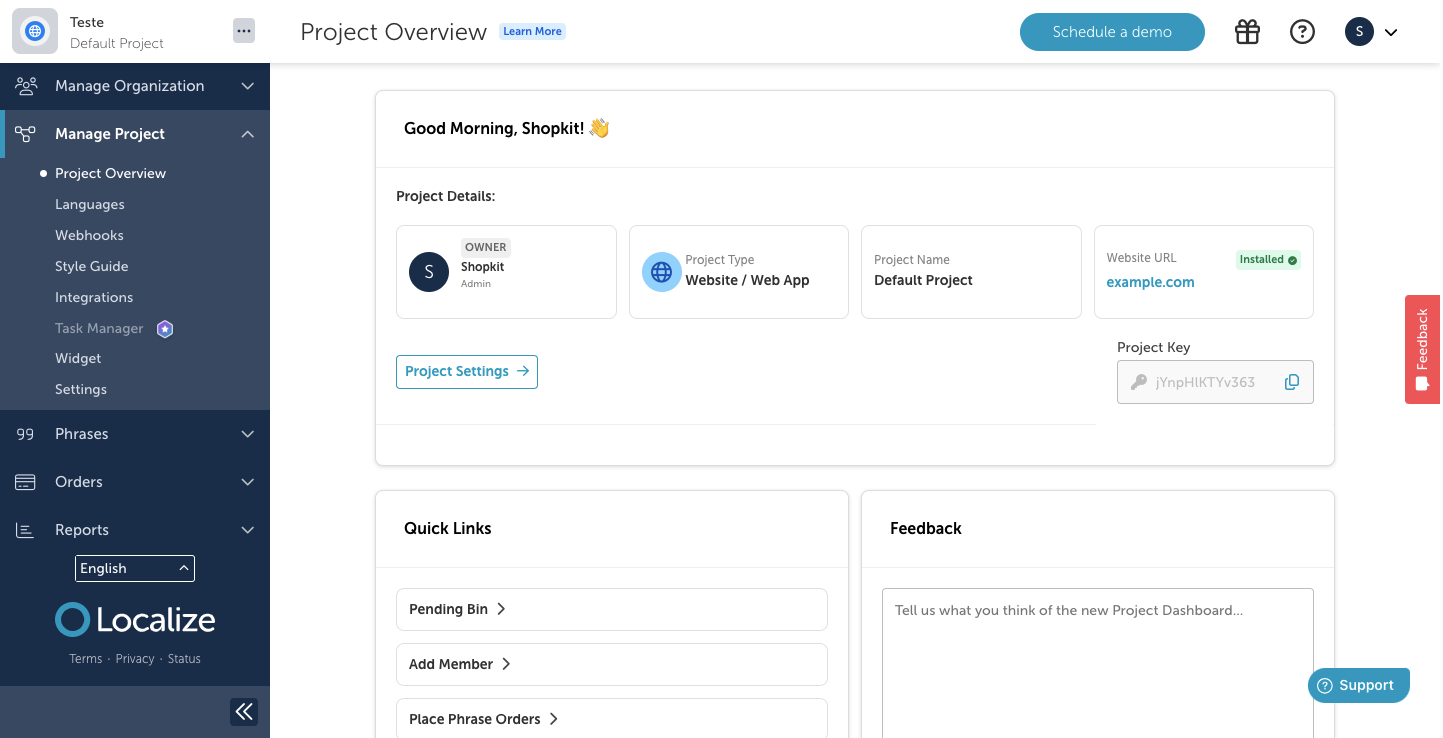
Task: Follow the example.com website link
Action: pyautogui.click(x=1150, y=282)
